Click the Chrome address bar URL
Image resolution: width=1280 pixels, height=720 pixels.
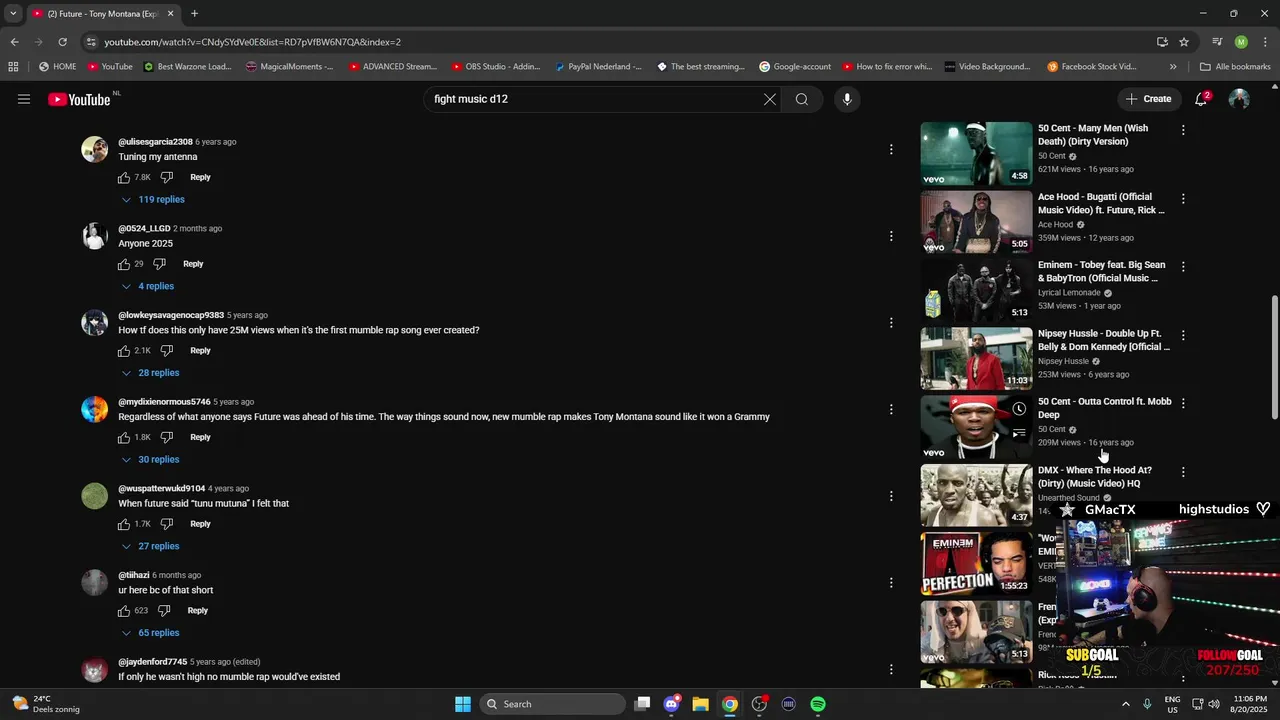pos(252,42)
